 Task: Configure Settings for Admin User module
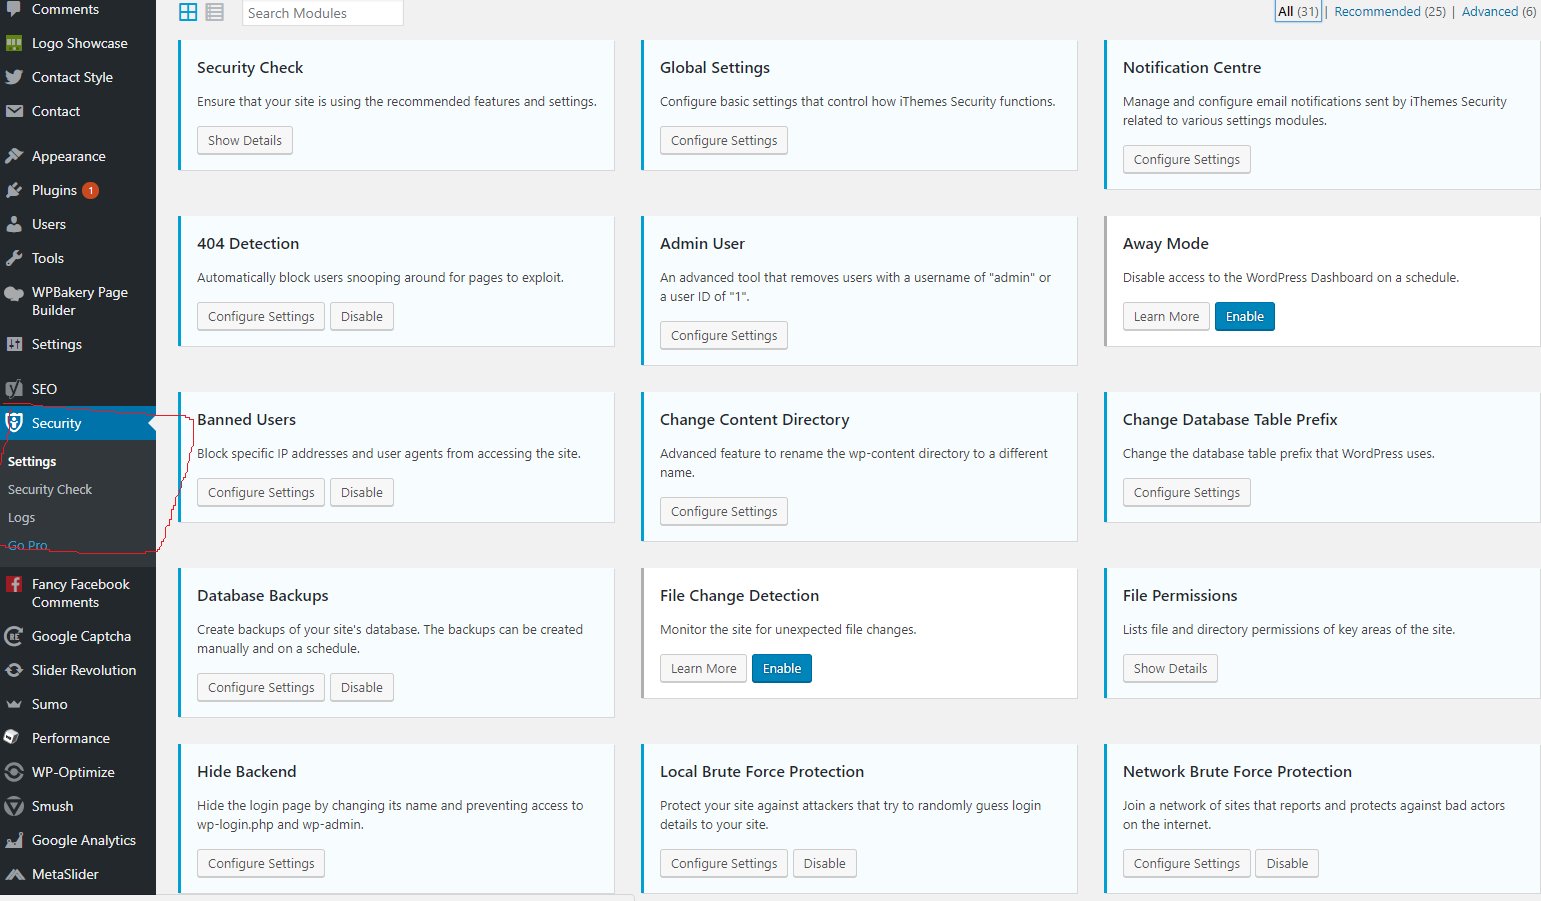click(724, 336)
